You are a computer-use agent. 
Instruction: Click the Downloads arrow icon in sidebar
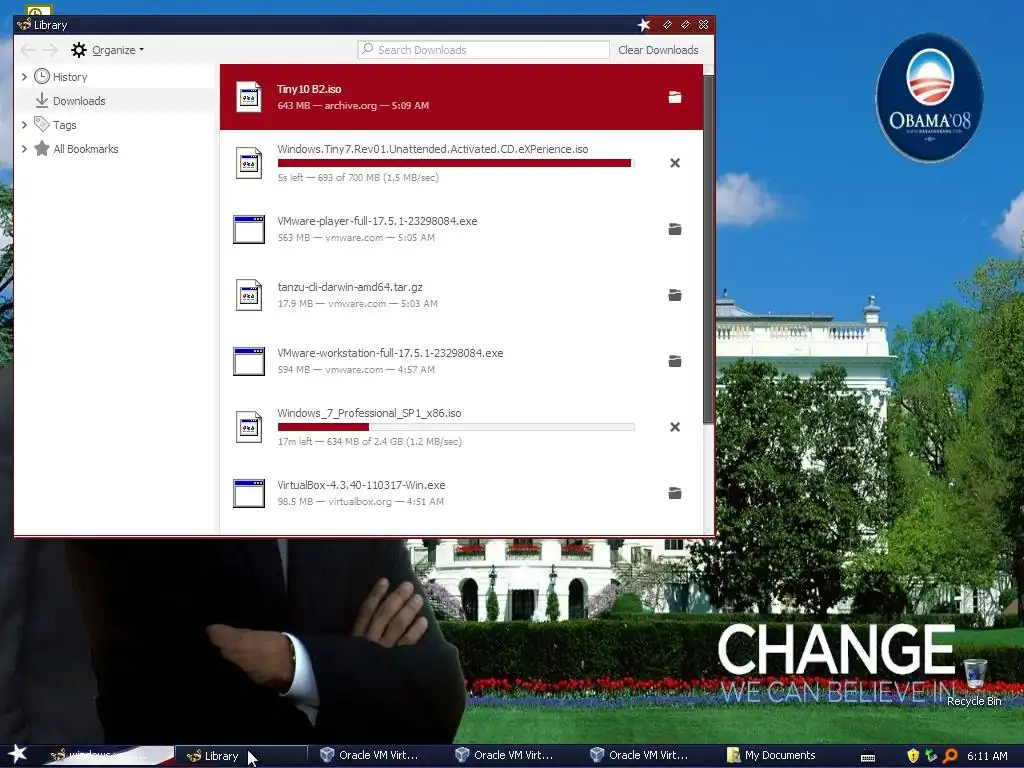42,101
